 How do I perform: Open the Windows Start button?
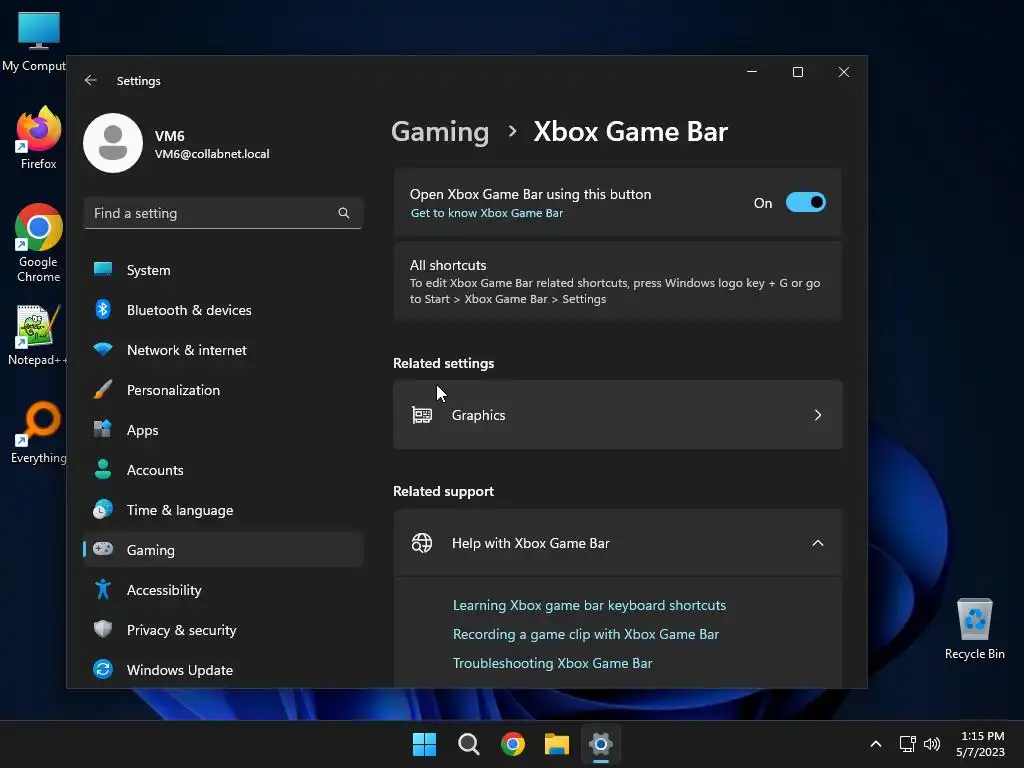tap(424, 744)
